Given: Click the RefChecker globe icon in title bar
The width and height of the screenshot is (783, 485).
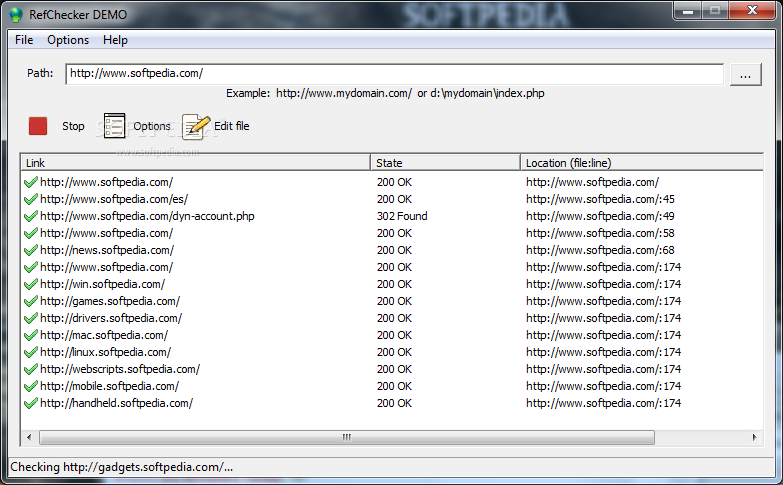Looking at the screenshot, I should point(16,14).
